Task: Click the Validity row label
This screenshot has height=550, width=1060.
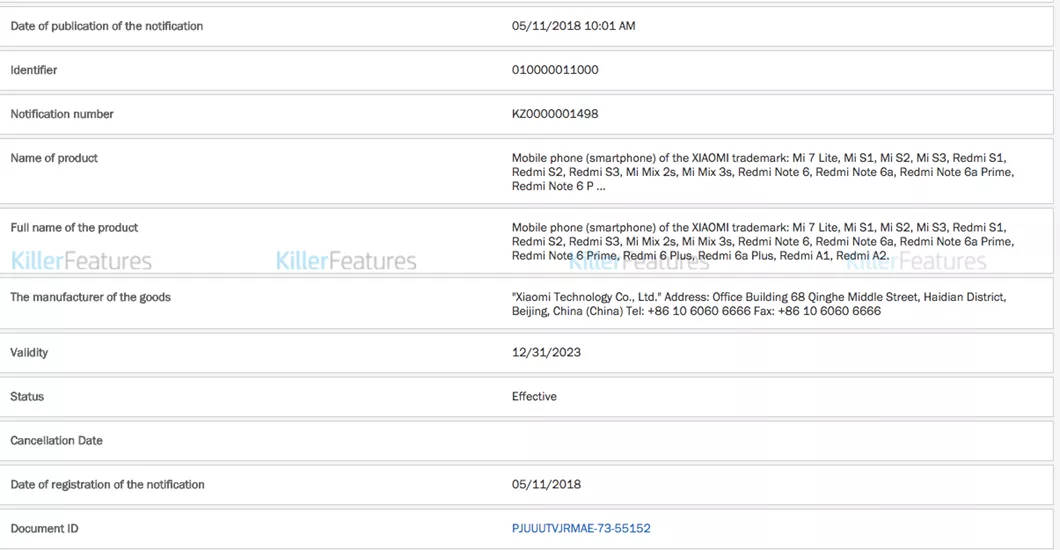Action: pyautogui.click(x=29, y=353)
